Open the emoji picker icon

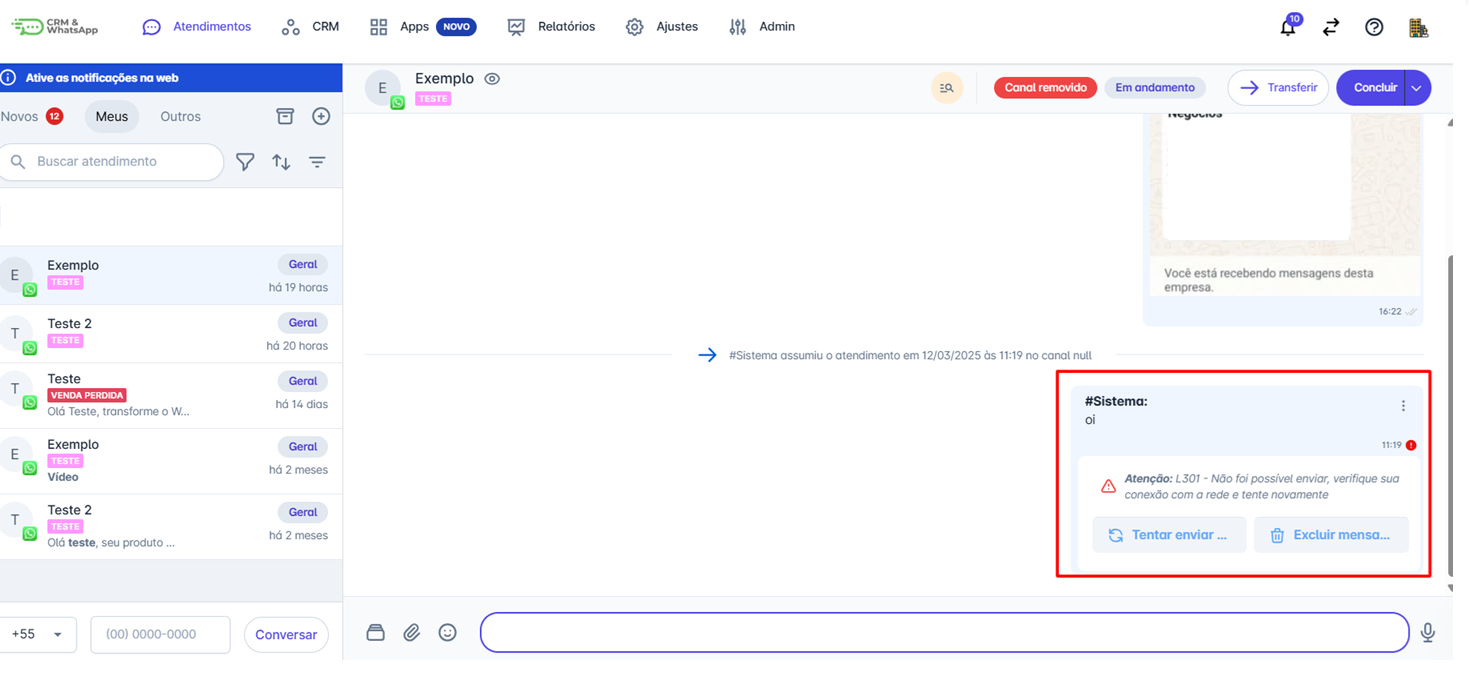point(448,632)
